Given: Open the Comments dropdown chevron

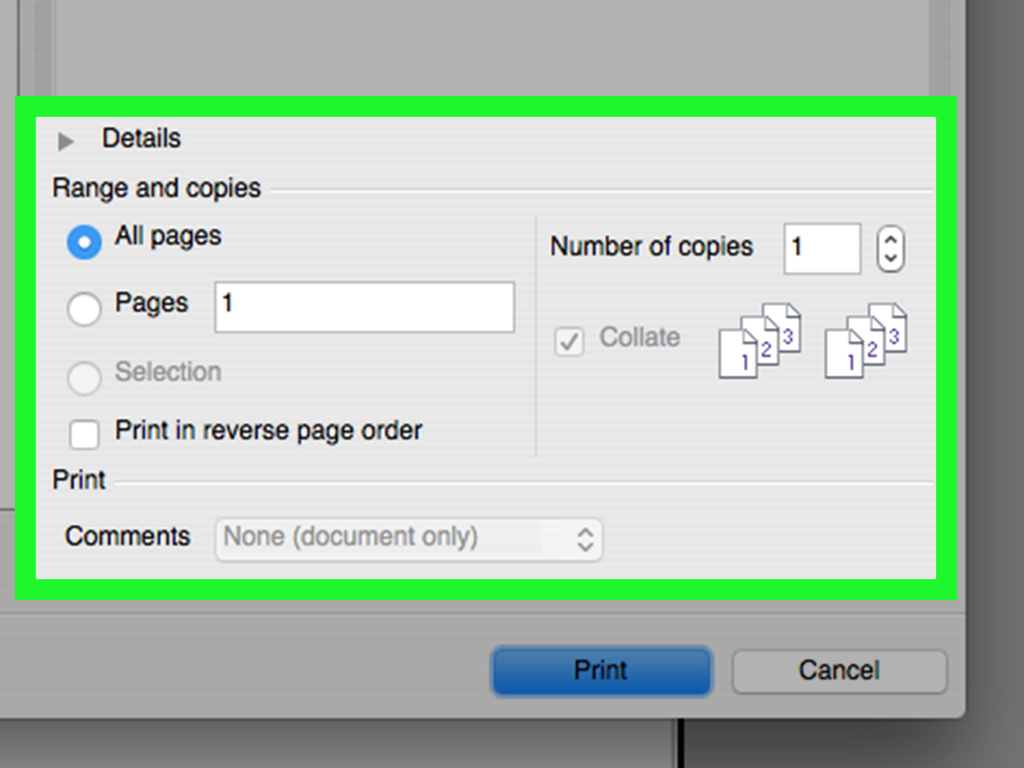Looking at the screenshot, I should [587, 538].
